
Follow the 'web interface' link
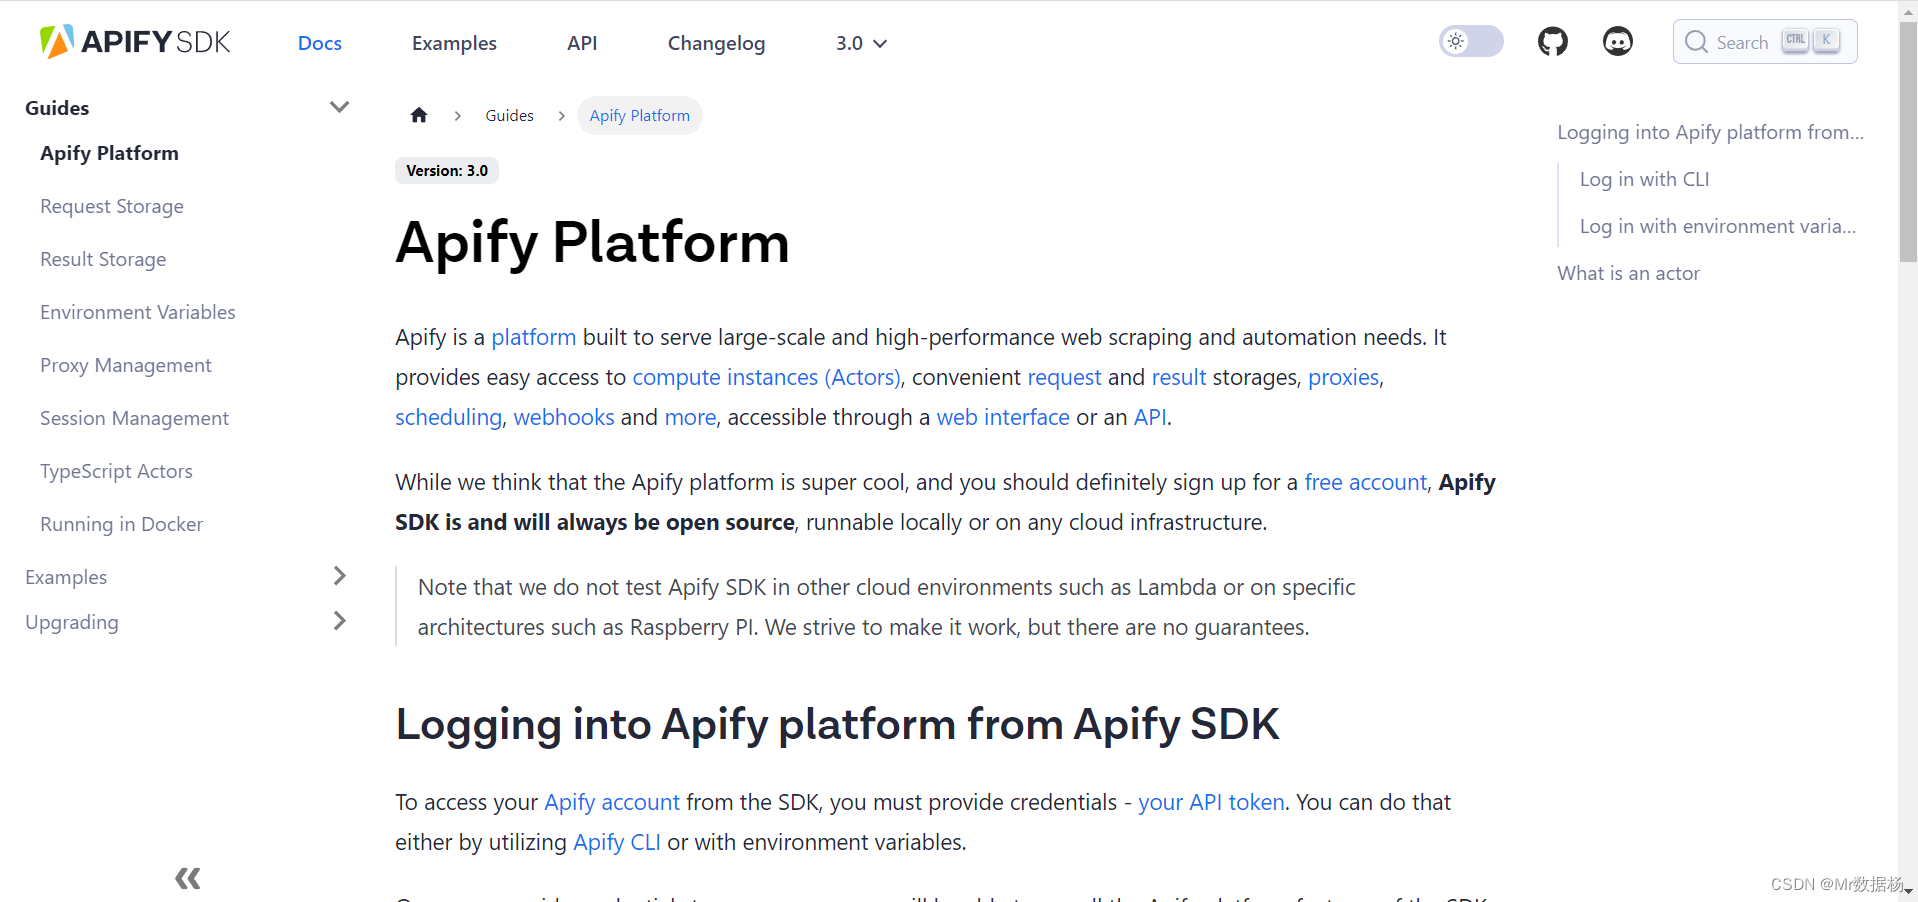1003,417
